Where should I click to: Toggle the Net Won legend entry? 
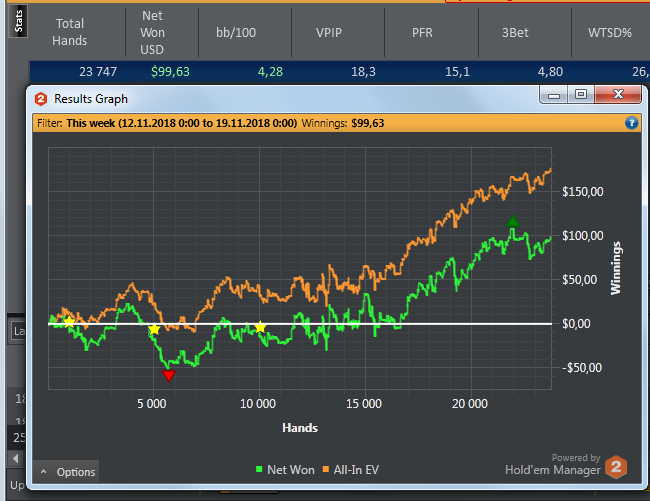[285, 470]
